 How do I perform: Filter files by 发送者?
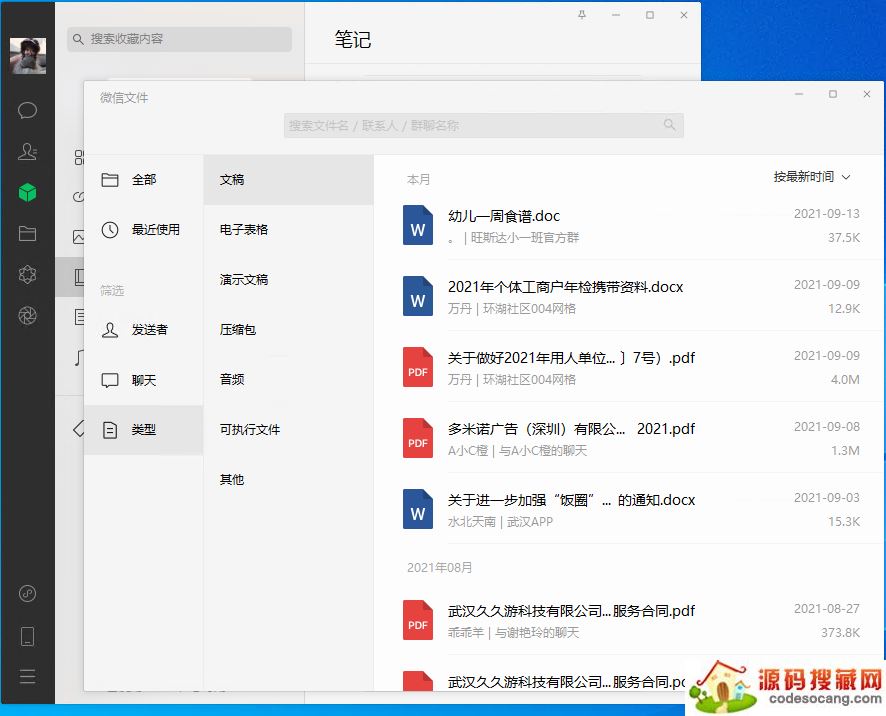click(x=144, y=329)
